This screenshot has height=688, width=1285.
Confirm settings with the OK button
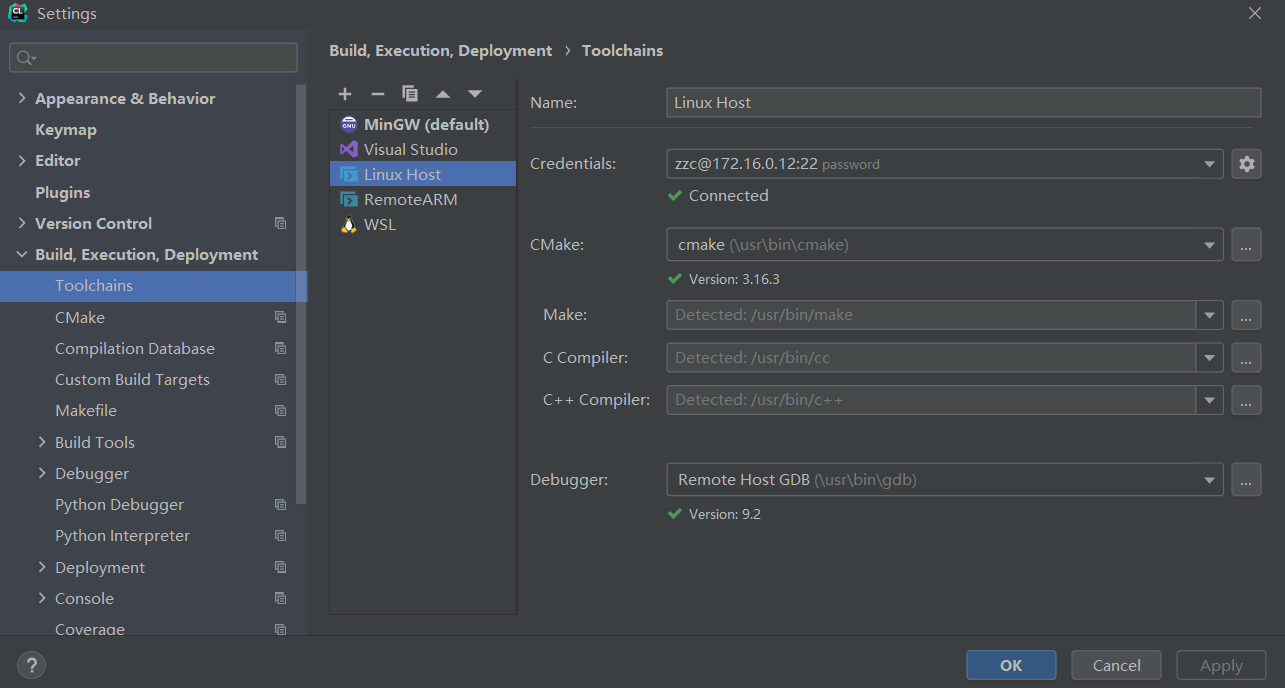1011,665
